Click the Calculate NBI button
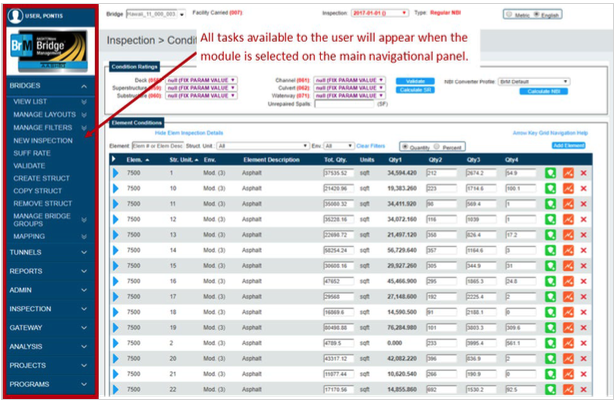The image size is (616, 401). pyautogui.click(x=544, y=92)
